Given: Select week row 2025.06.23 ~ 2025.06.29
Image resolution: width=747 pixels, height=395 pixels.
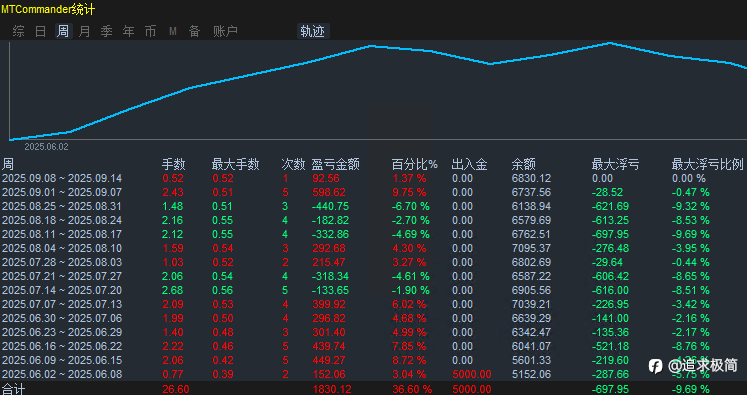Looking at the screenshot, I should coord(374,332).
